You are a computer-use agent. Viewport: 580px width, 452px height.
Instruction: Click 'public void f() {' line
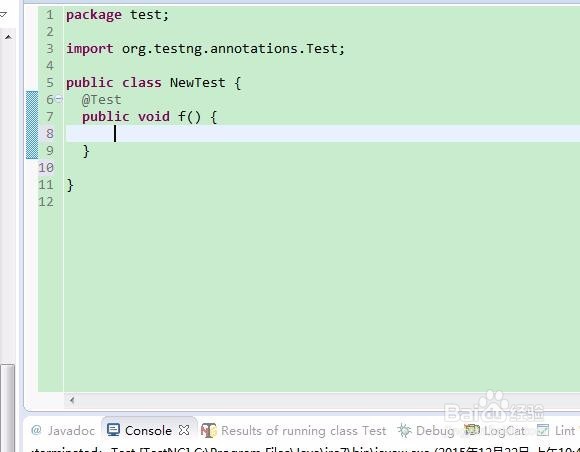click(x=149, y=117)
